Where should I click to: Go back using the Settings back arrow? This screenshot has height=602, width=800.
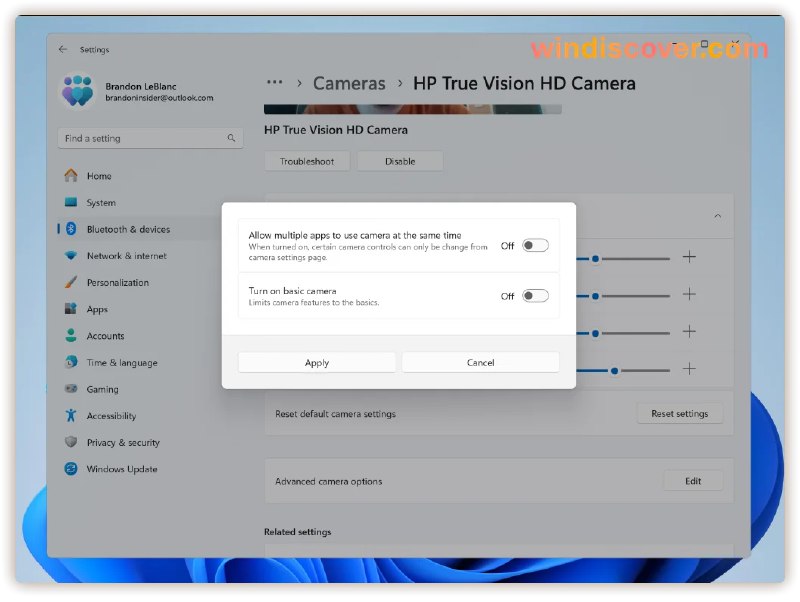coord(63,49)
